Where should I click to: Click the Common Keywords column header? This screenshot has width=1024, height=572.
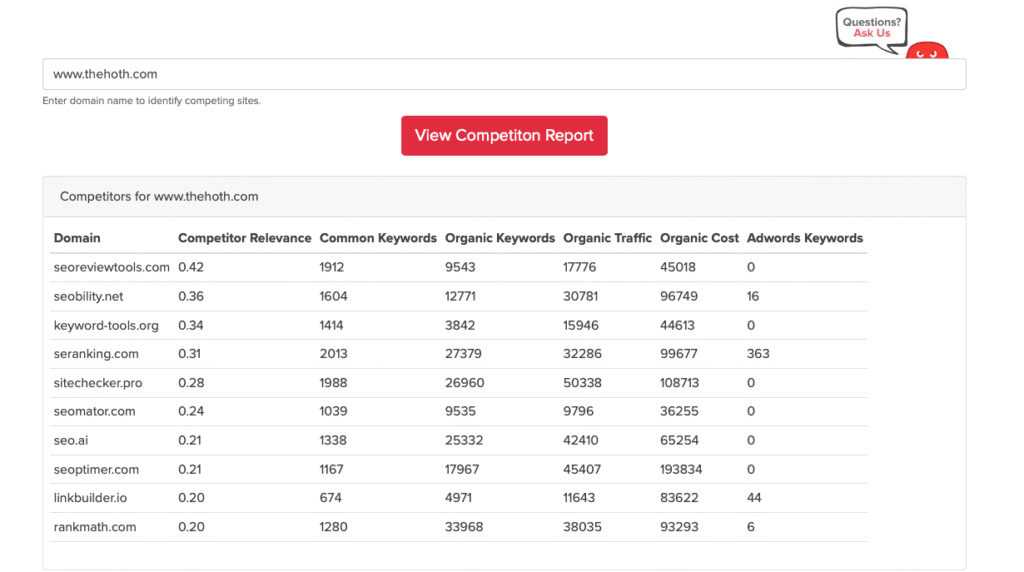click(378, 238)
